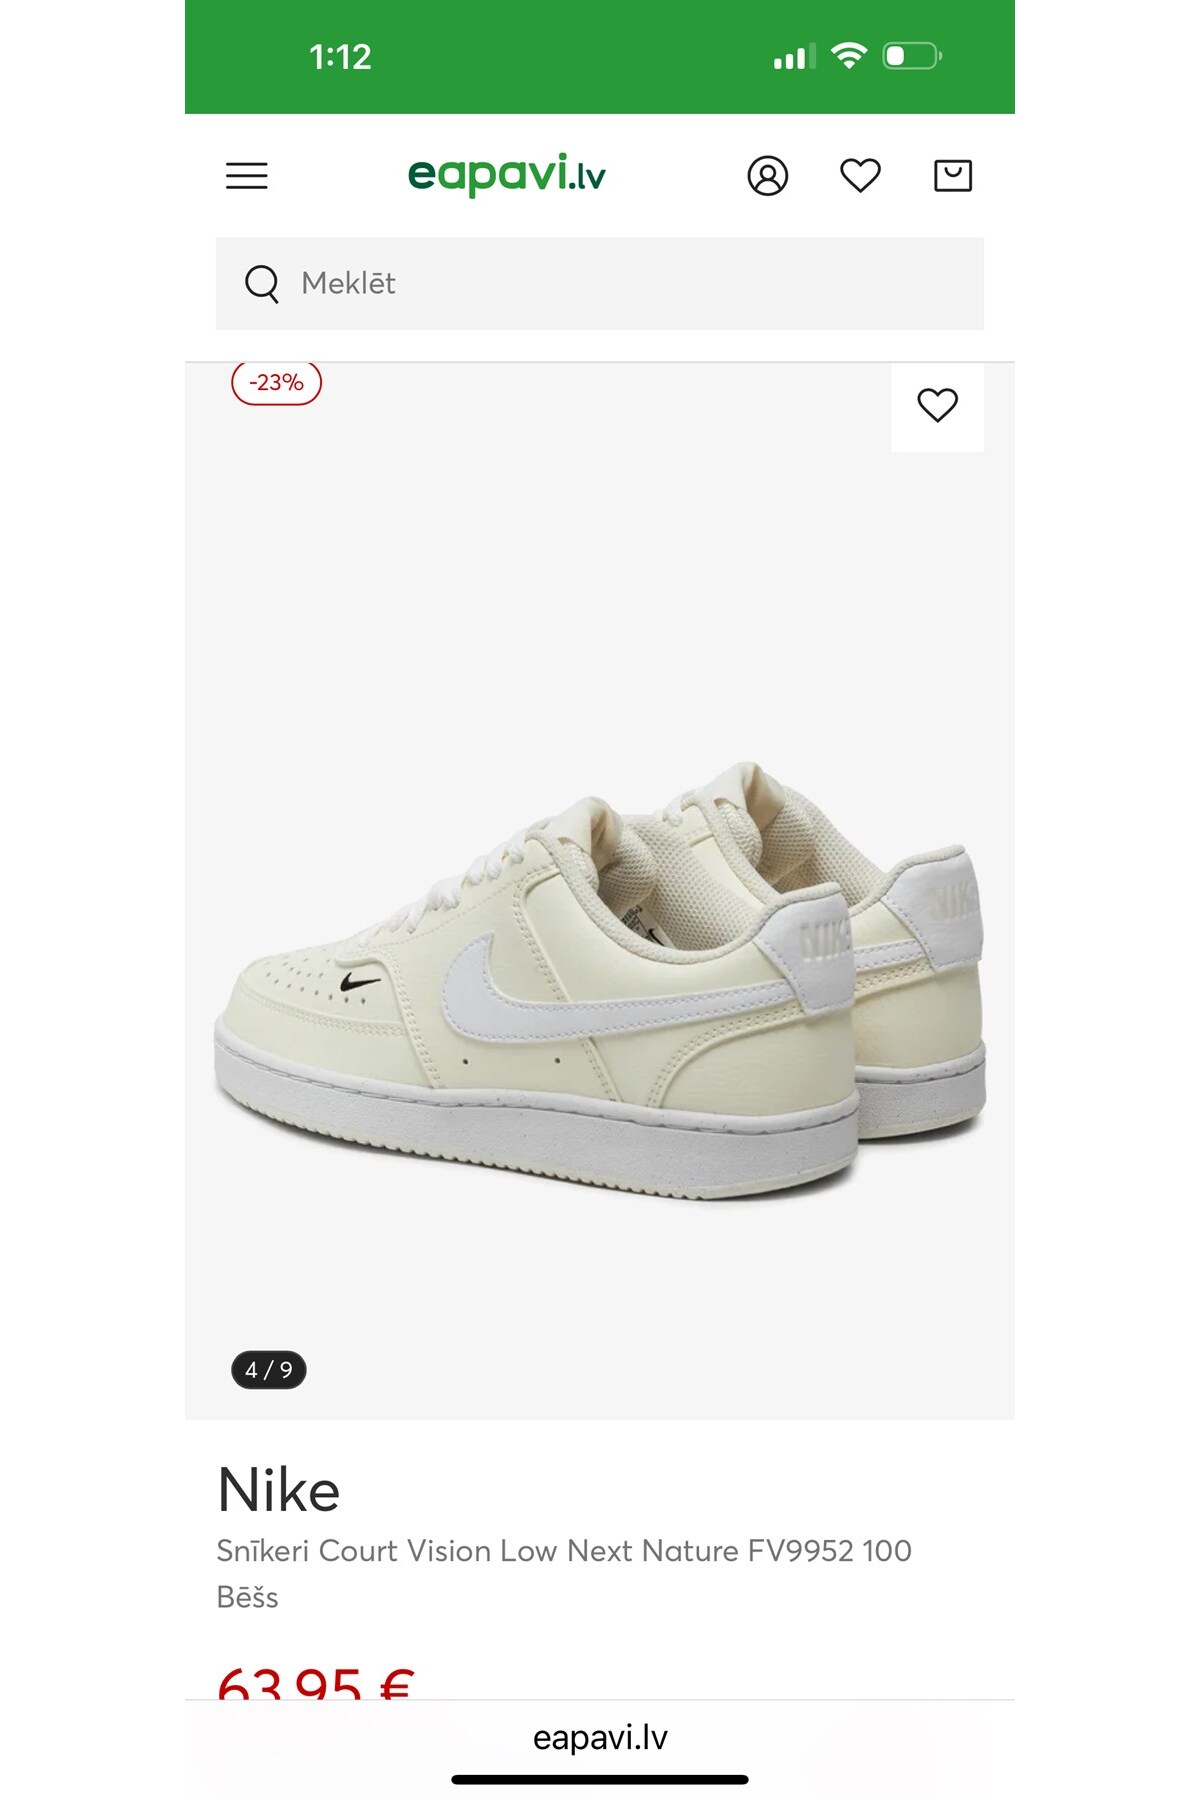Open the shopping bag cart

952,176
